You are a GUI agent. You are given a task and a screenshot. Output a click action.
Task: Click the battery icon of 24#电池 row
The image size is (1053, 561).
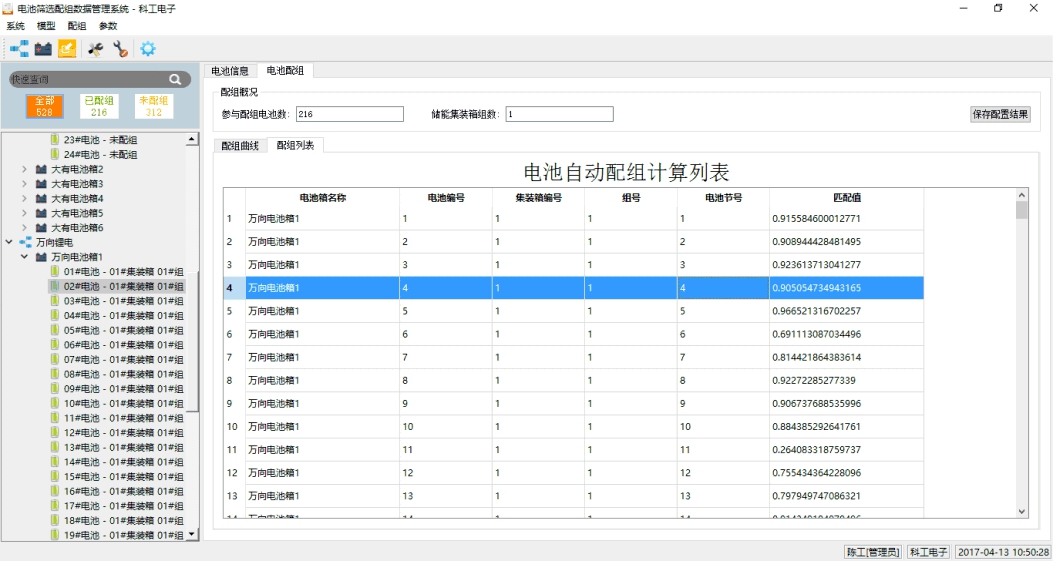tap(55, 155)
